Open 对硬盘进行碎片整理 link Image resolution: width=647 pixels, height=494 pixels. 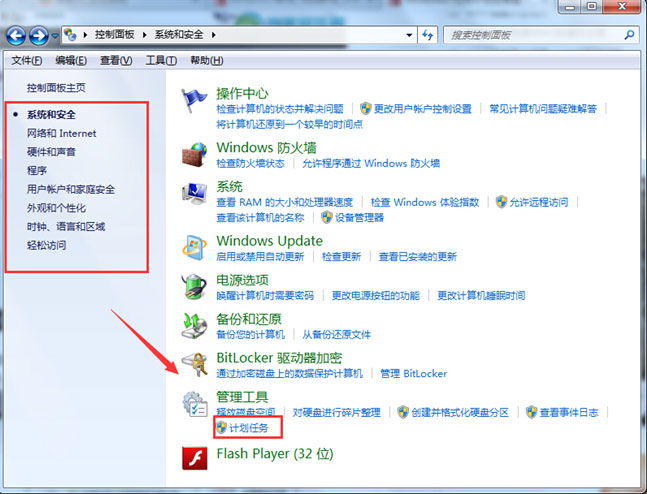[x=336, y=412]
